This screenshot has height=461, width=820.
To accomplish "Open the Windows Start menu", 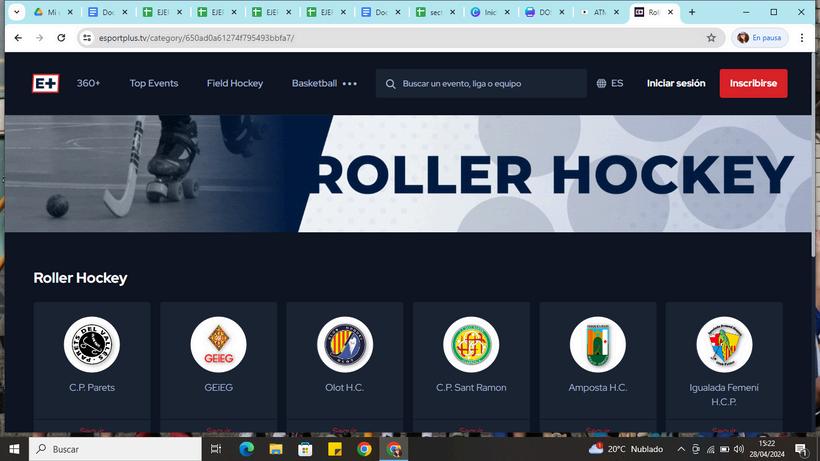I will 14,449.
